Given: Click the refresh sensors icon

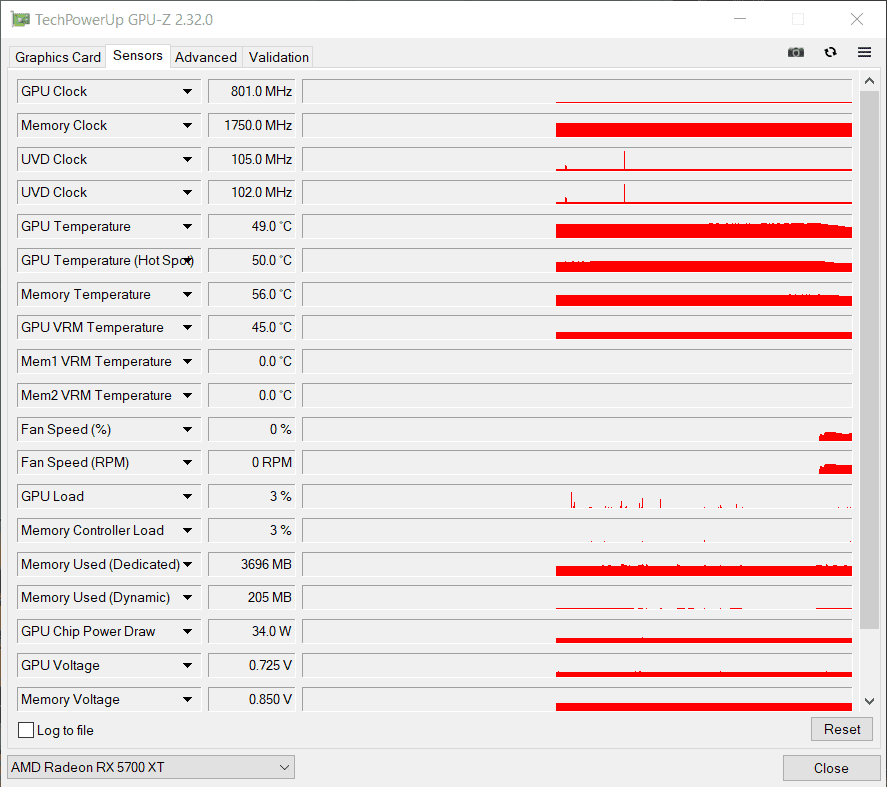Looking at the screenshot, I should [x=830, y=53].
